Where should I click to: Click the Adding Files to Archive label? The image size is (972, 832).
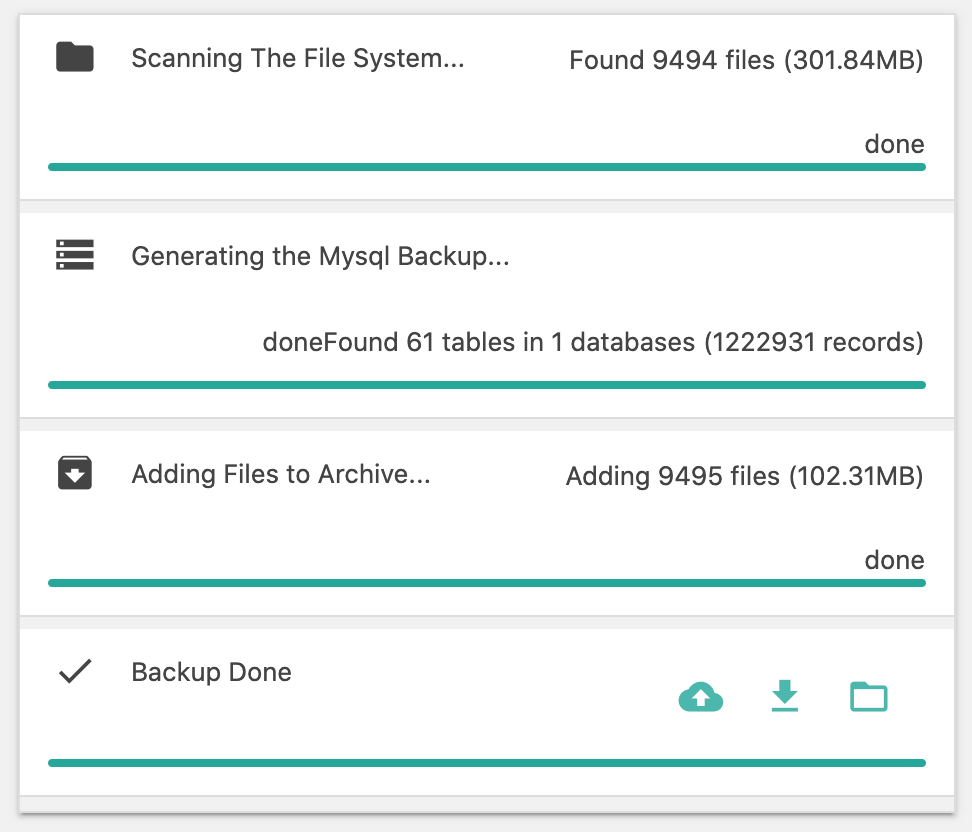(281, 474)
